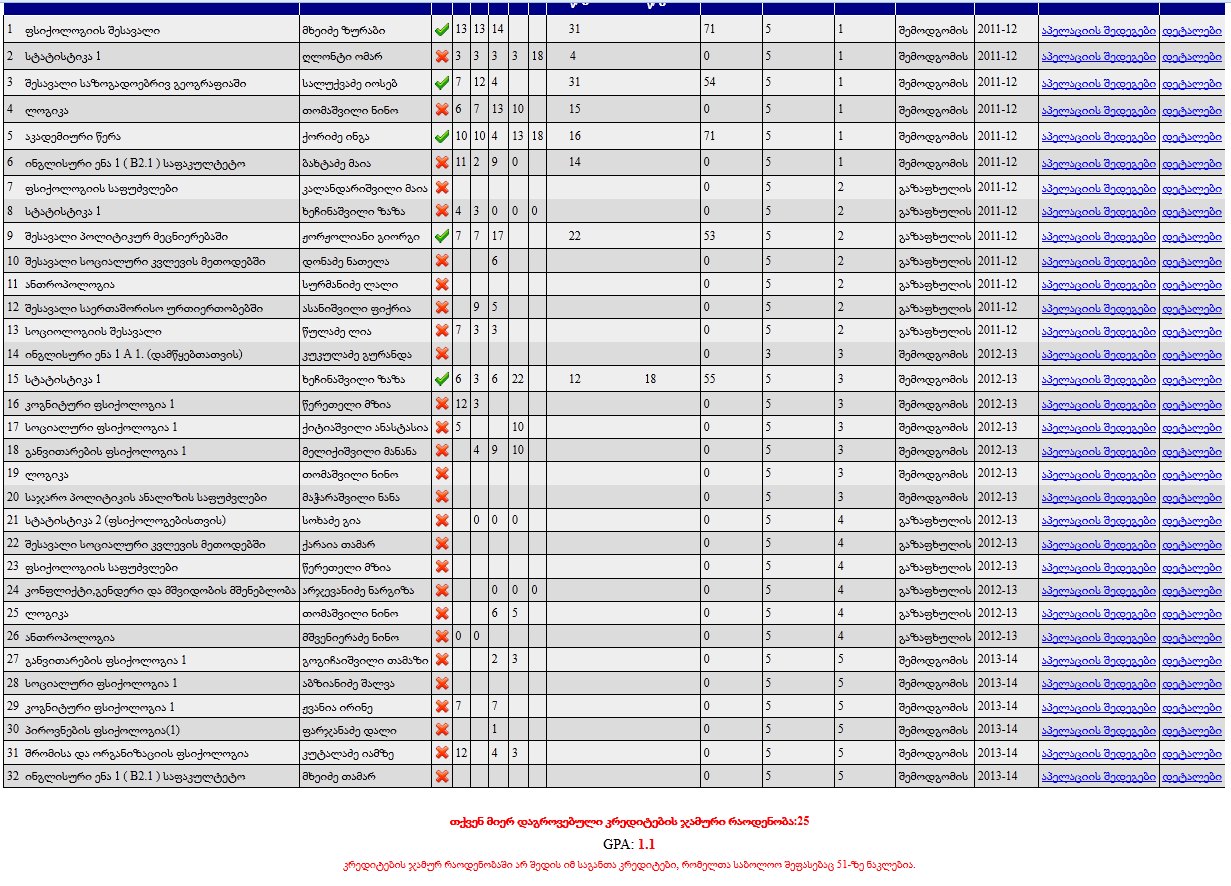The width and height of the screenshot is (1231, 886).
Task: Click the fail cross icon in row 10
Action: [x=441, y=261]
